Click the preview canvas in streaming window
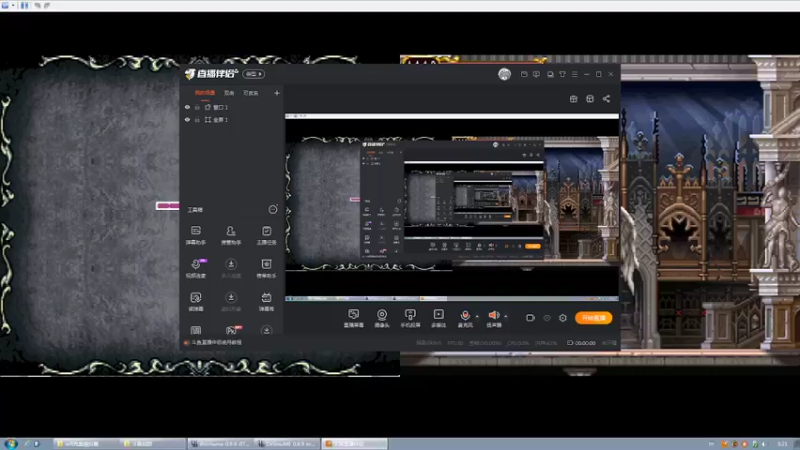 point(452,206)
